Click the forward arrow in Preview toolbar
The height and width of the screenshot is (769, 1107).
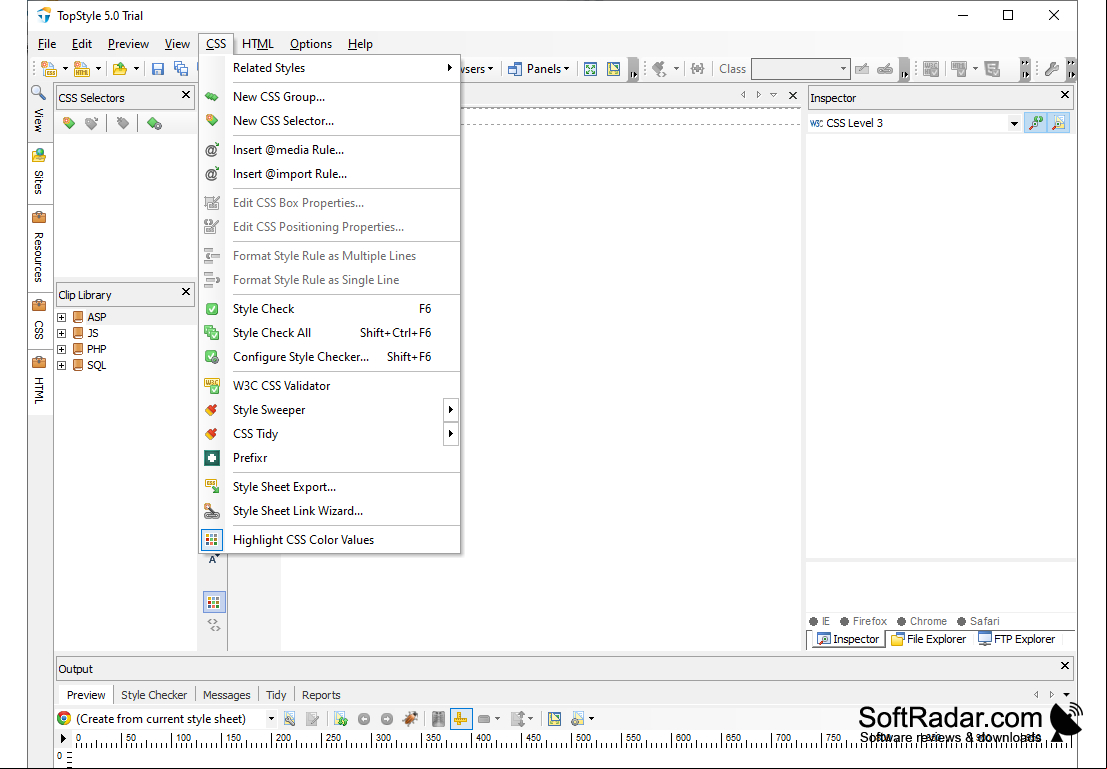coord(386,719)
